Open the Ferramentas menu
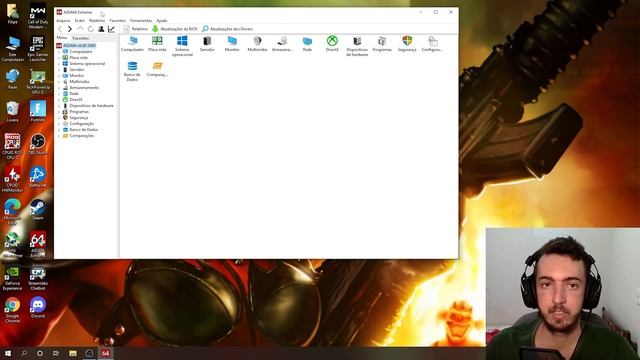This screenshot has height=360, width=640. tap(141, 20)
